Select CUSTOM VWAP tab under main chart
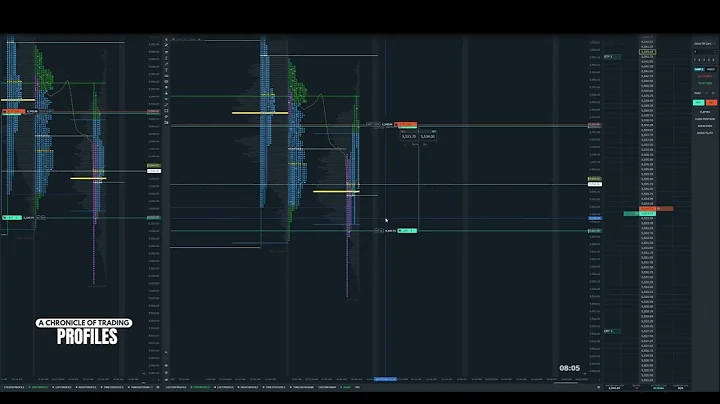Viewport: 720px width, 404px height. [327, 387]
